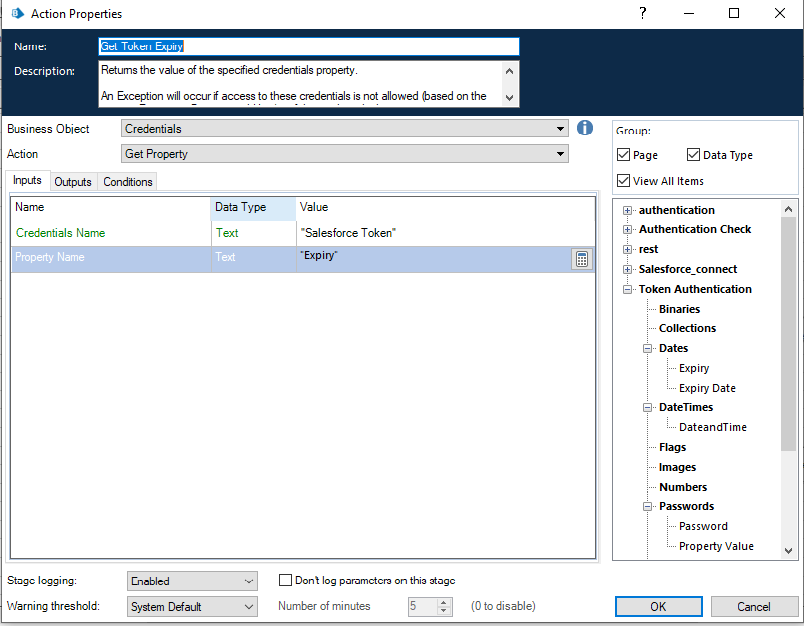Open the expression calculator for Property Name
The image size is (804, 633).
pos(581,259)
